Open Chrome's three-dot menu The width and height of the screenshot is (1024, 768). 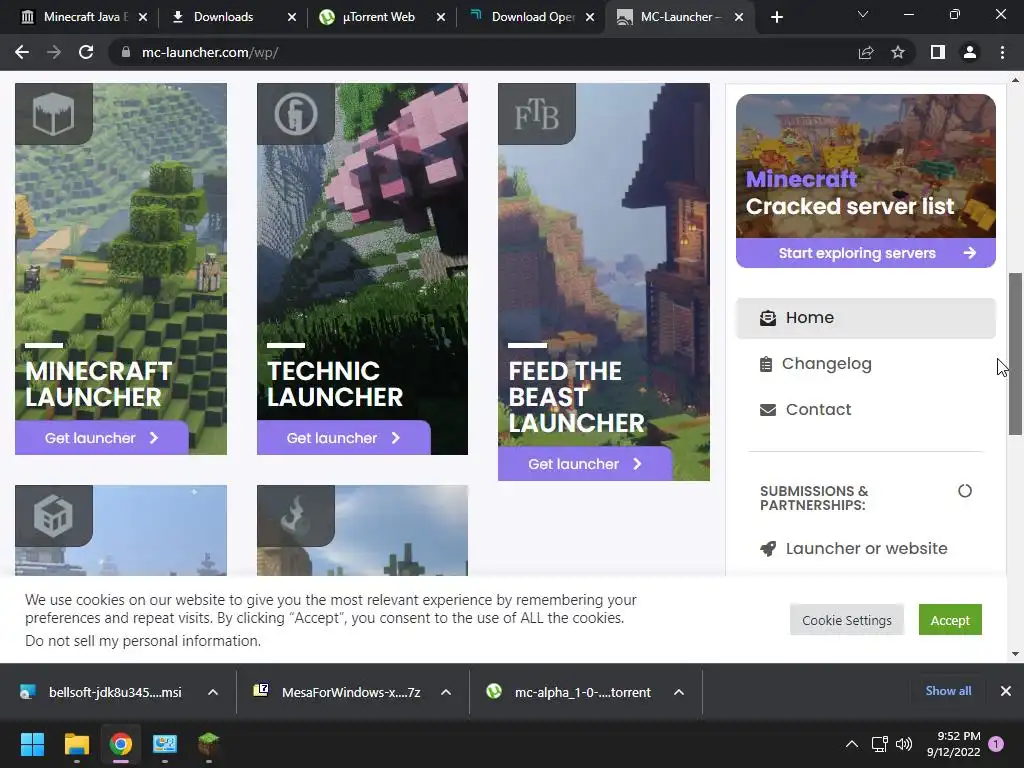tap(1002, 52)
